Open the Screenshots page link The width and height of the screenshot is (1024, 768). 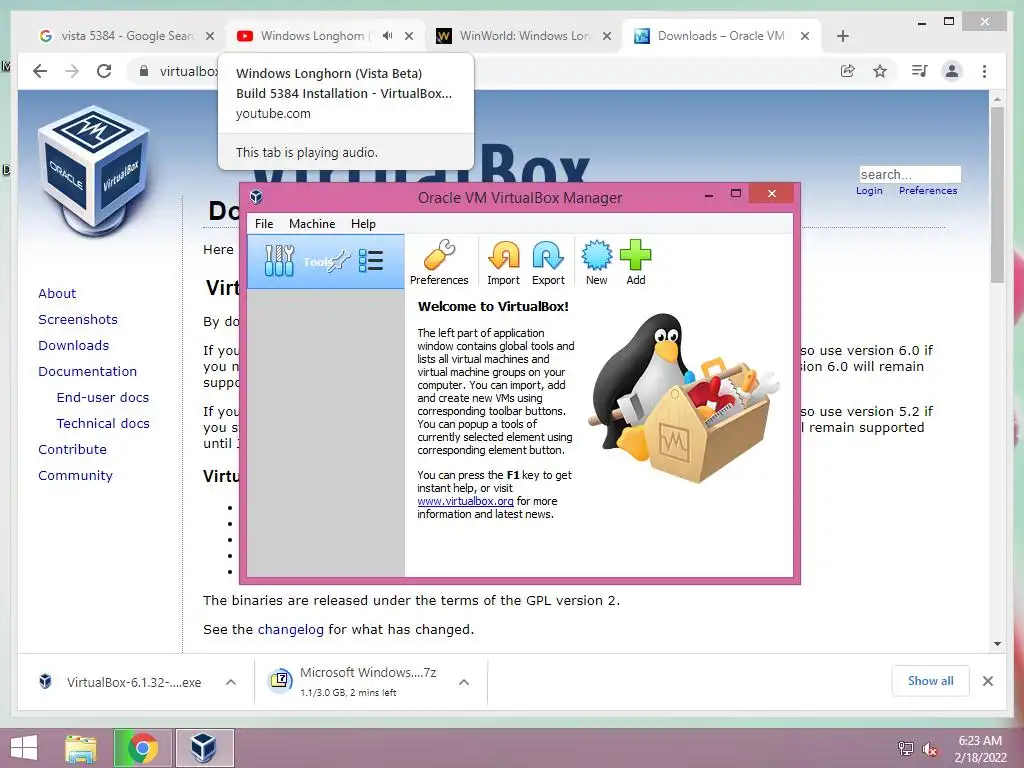coord(78,319)
